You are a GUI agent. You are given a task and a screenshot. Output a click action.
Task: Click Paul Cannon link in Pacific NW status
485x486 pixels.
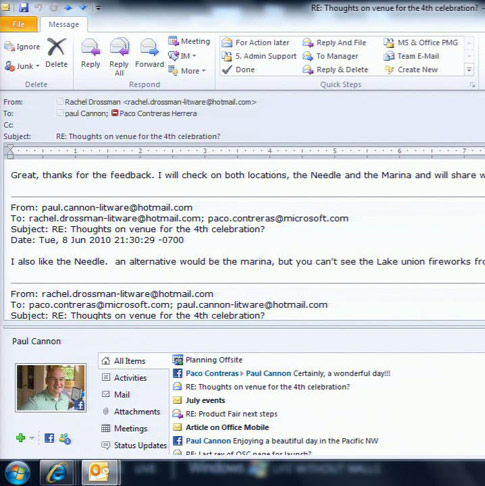[208, 441]
